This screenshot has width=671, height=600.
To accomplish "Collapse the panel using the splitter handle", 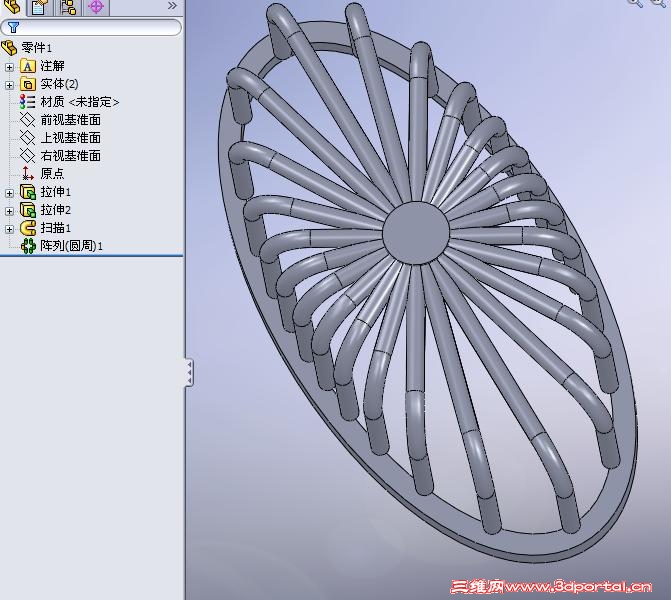I will point(189,373).
